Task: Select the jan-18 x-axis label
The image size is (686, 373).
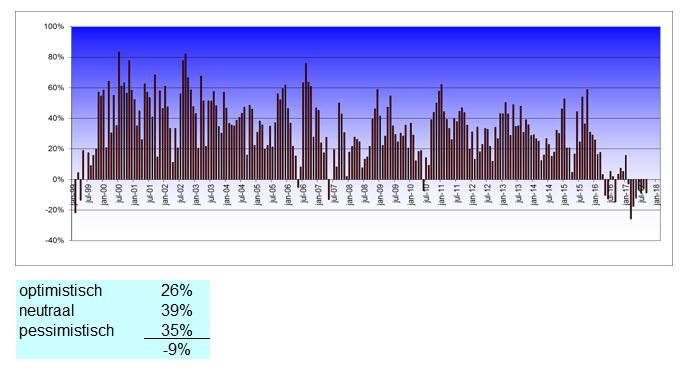Action: (656, 195)
